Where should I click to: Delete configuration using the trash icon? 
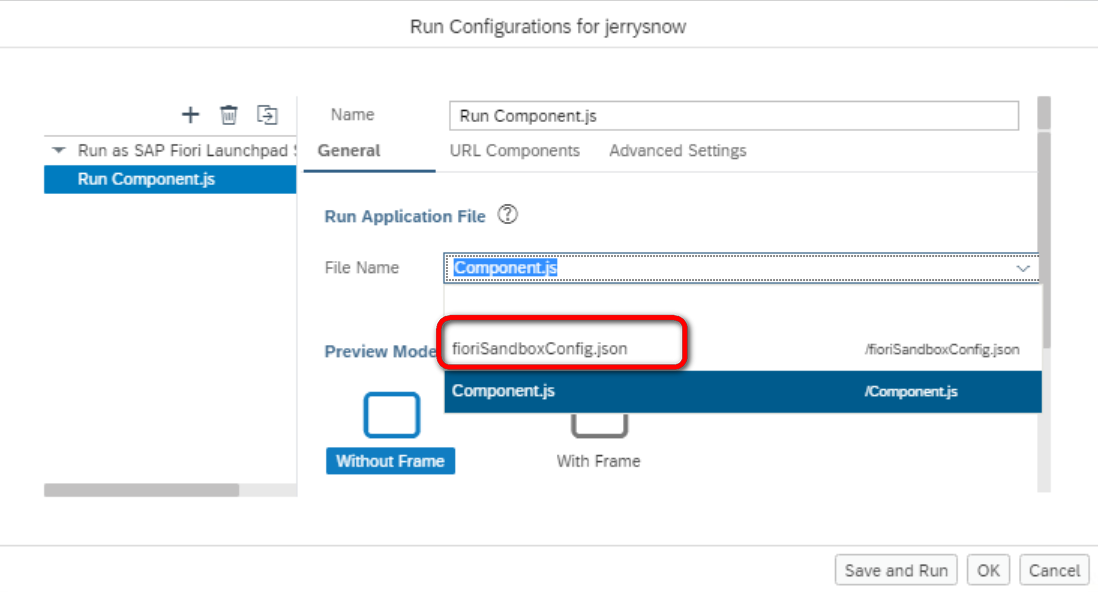[x=229, y=114]
